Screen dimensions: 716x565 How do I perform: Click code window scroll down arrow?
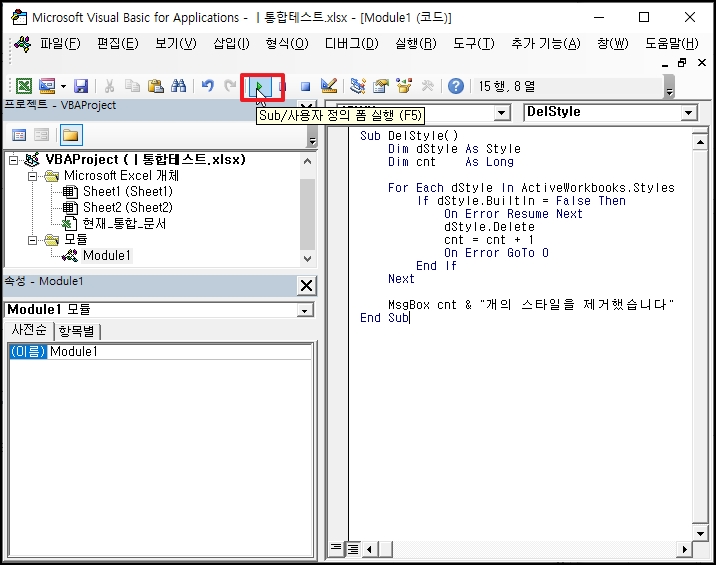tap(700, 533)
